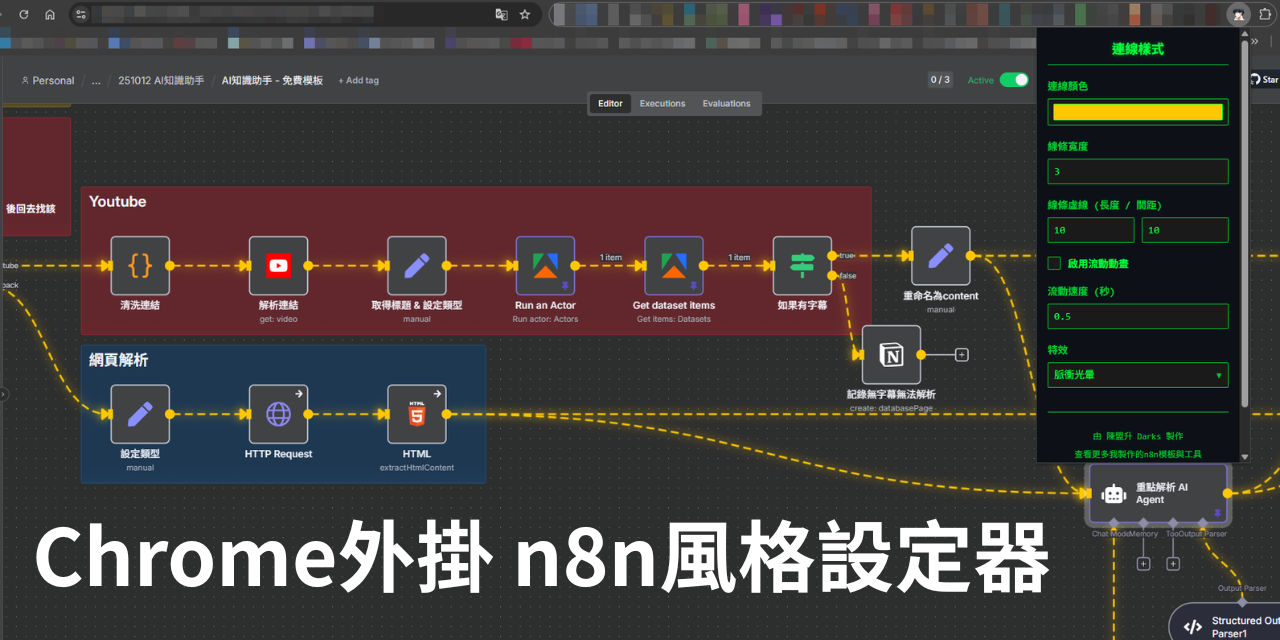Open the 特效 dropdown showing 脈衝光暈
Viewport: 1280px width, 640px height.
point(1137,374)
